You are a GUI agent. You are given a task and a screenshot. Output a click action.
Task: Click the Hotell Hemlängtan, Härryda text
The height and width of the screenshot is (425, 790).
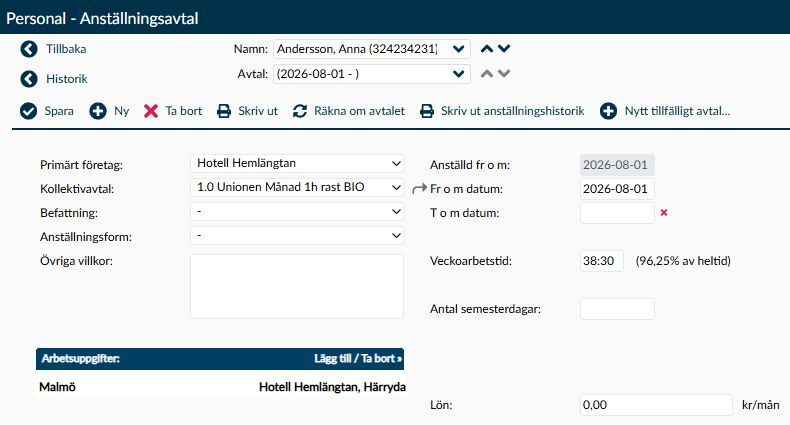pos(332,387)
